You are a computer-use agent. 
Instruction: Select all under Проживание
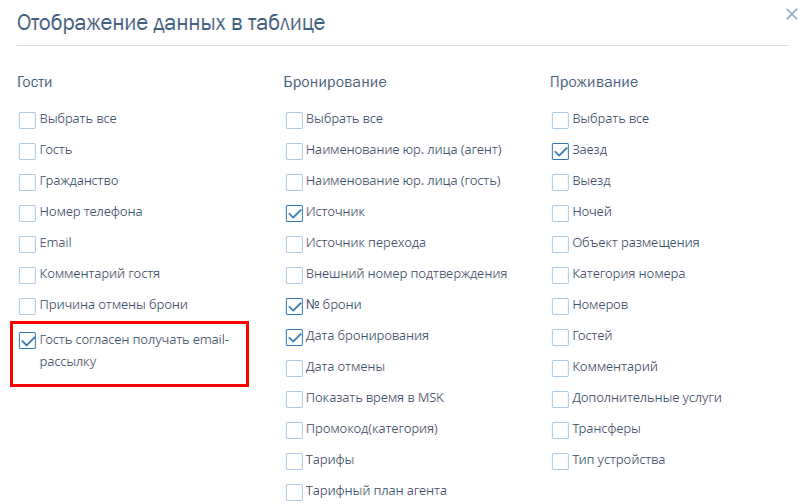coord(561,120)
